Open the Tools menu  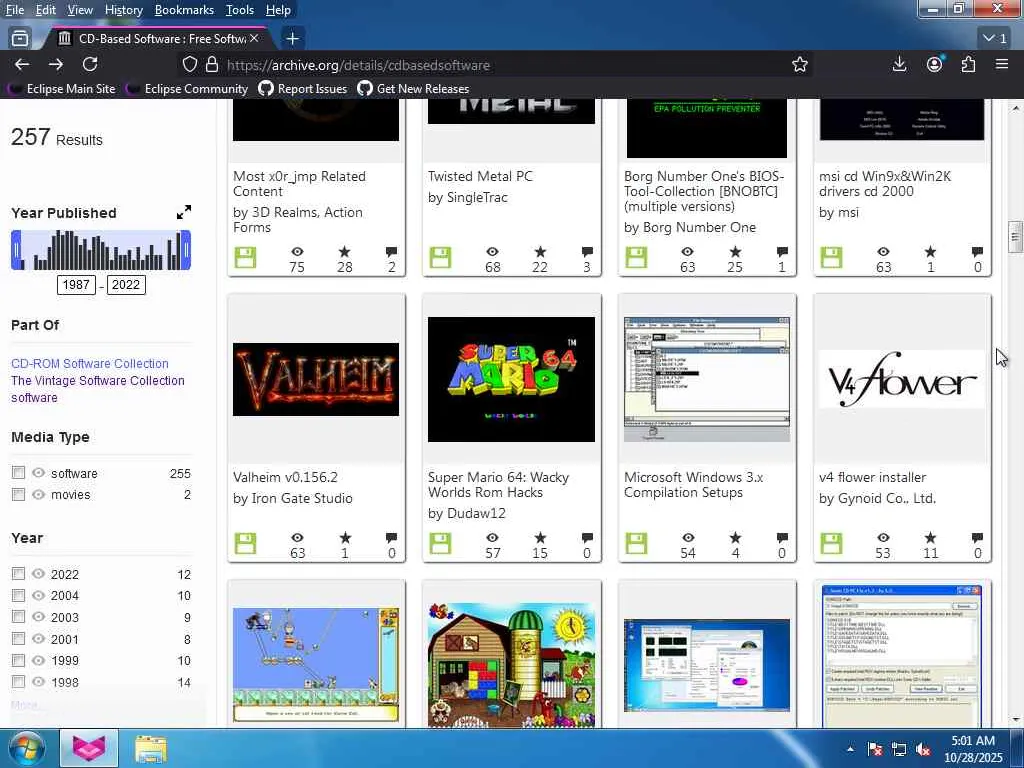[x=240, y=10]
